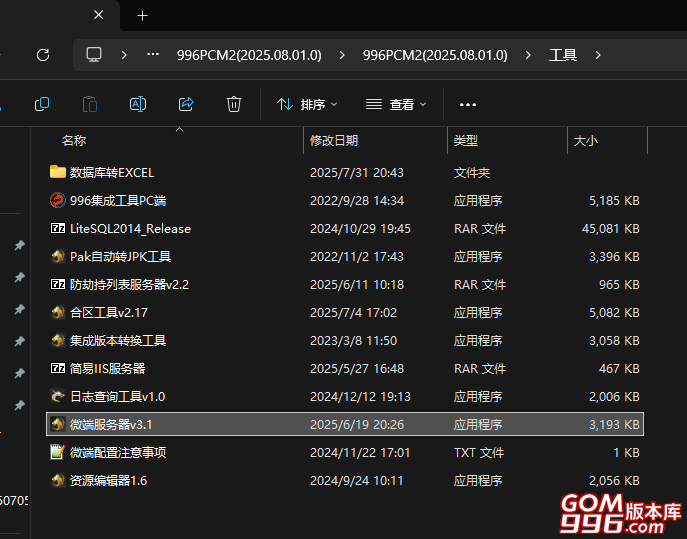Select the 微端配置注意事项 text file icon
Viewport: 687px width, 539px height.
point(57,452)
